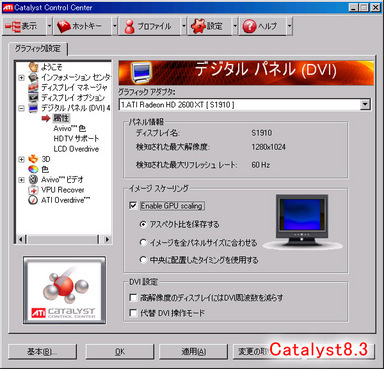Click the ホットキー (Hotkeys) toolbar icon
Image resolution: width=384 pixels, height=369 pixels.
coord(63,26)
